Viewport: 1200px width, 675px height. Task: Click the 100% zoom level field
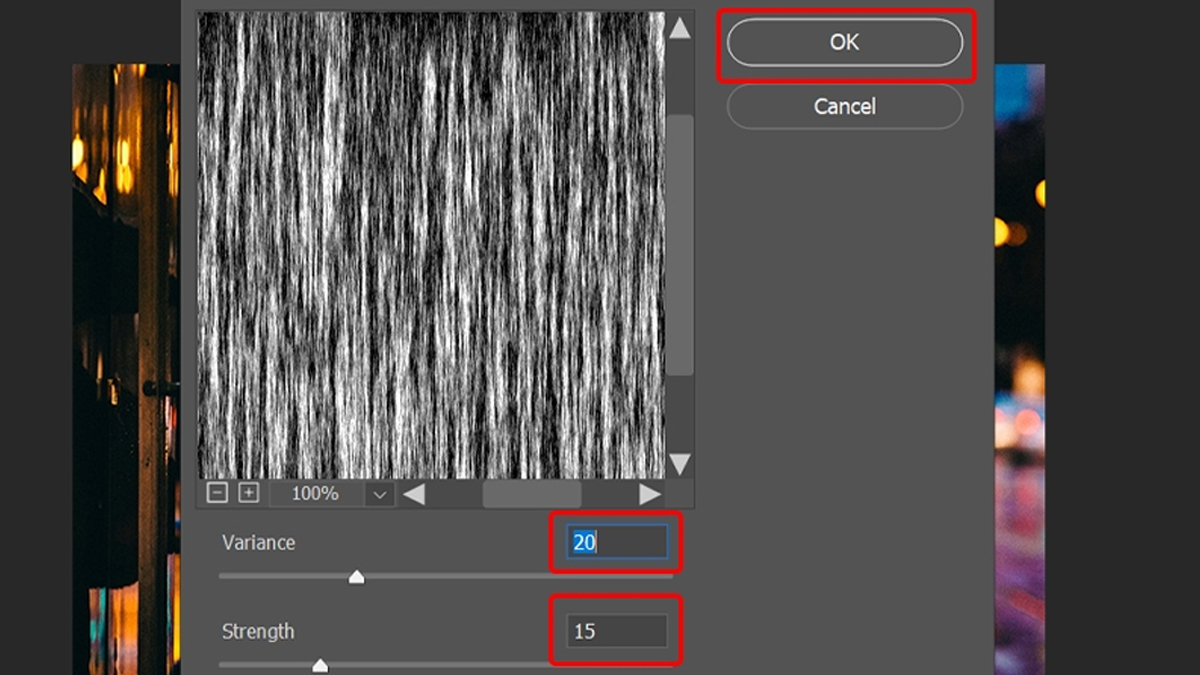315,494
